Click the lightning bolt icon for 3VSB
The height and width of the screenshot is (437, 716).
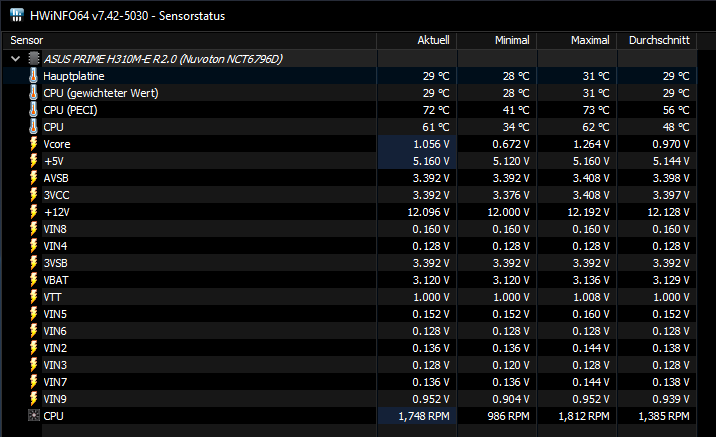[33, 263]
